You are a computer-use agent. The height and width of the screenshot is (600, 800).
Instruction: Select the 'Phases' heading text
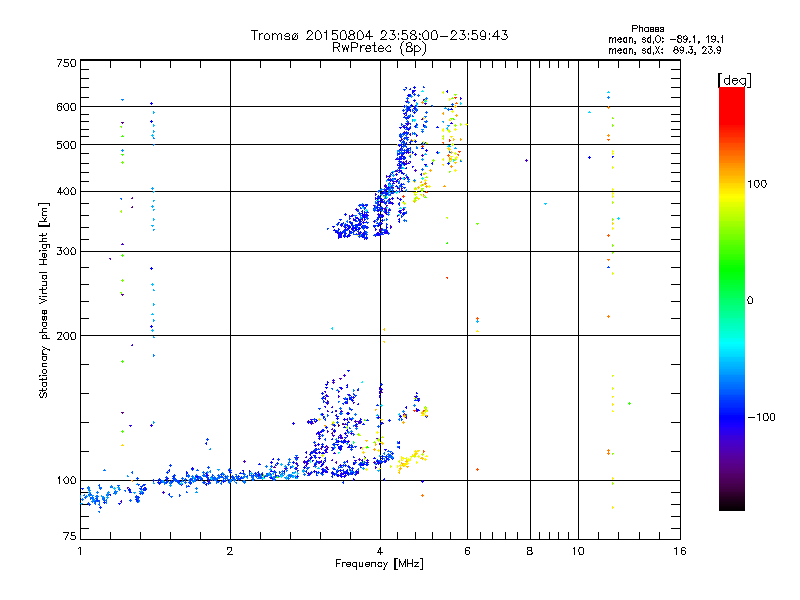(x=647, y=29)
